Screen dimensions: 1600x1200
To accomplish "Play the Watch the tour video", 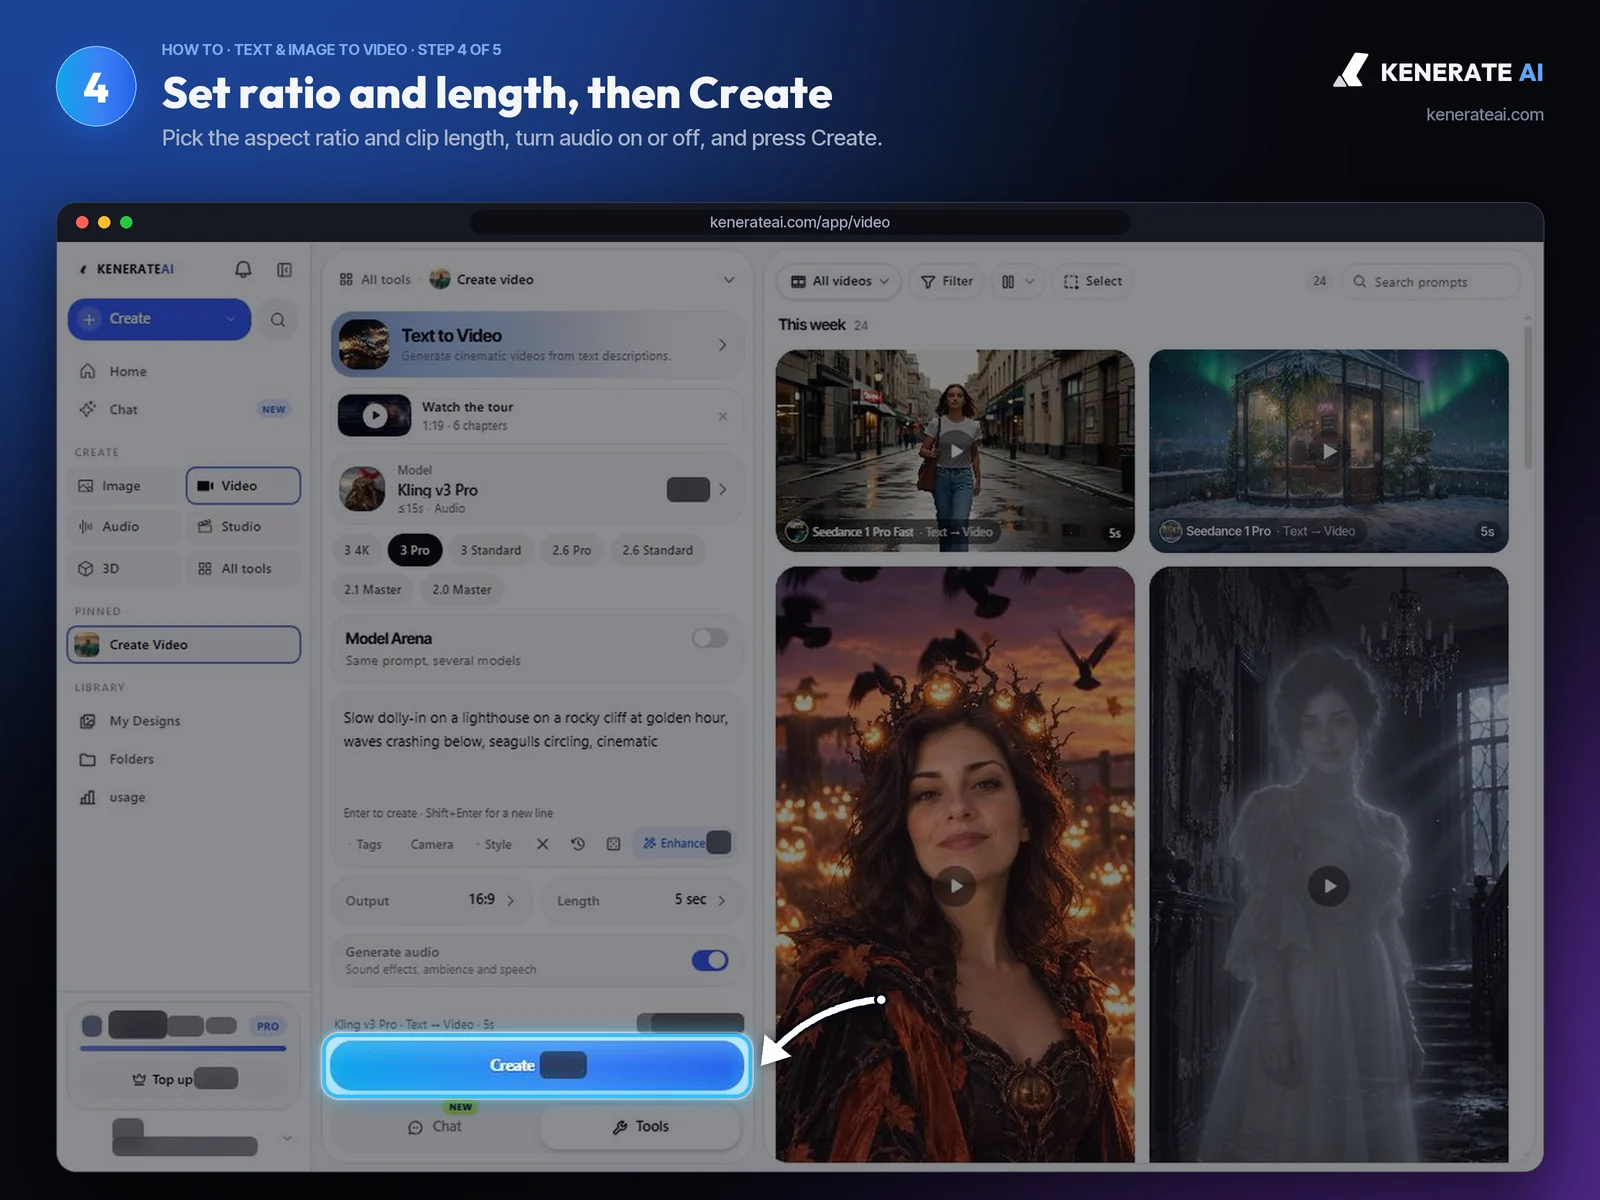I will click(x=374, y=416).
